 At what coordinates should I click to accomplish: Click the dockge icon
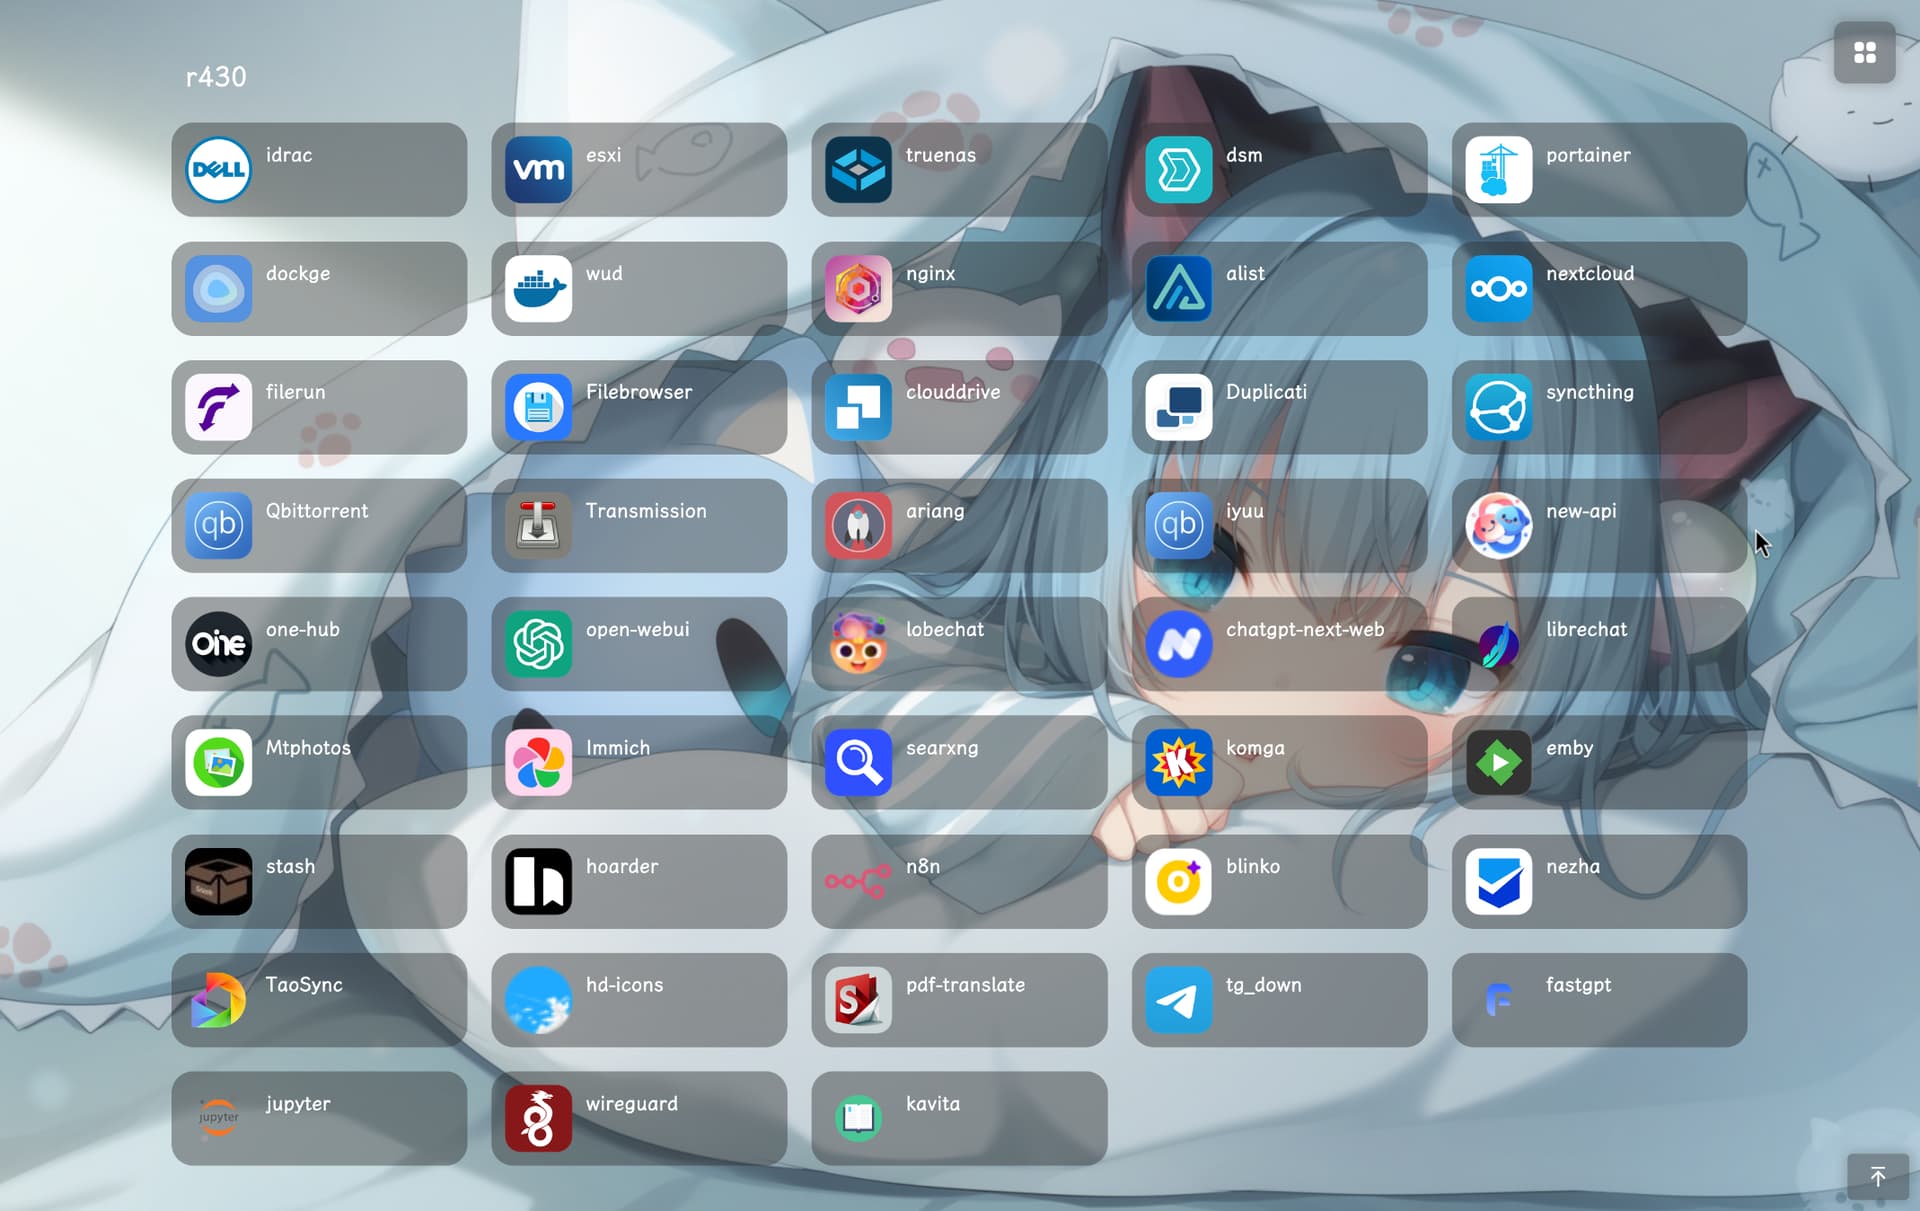coord(218,289)
